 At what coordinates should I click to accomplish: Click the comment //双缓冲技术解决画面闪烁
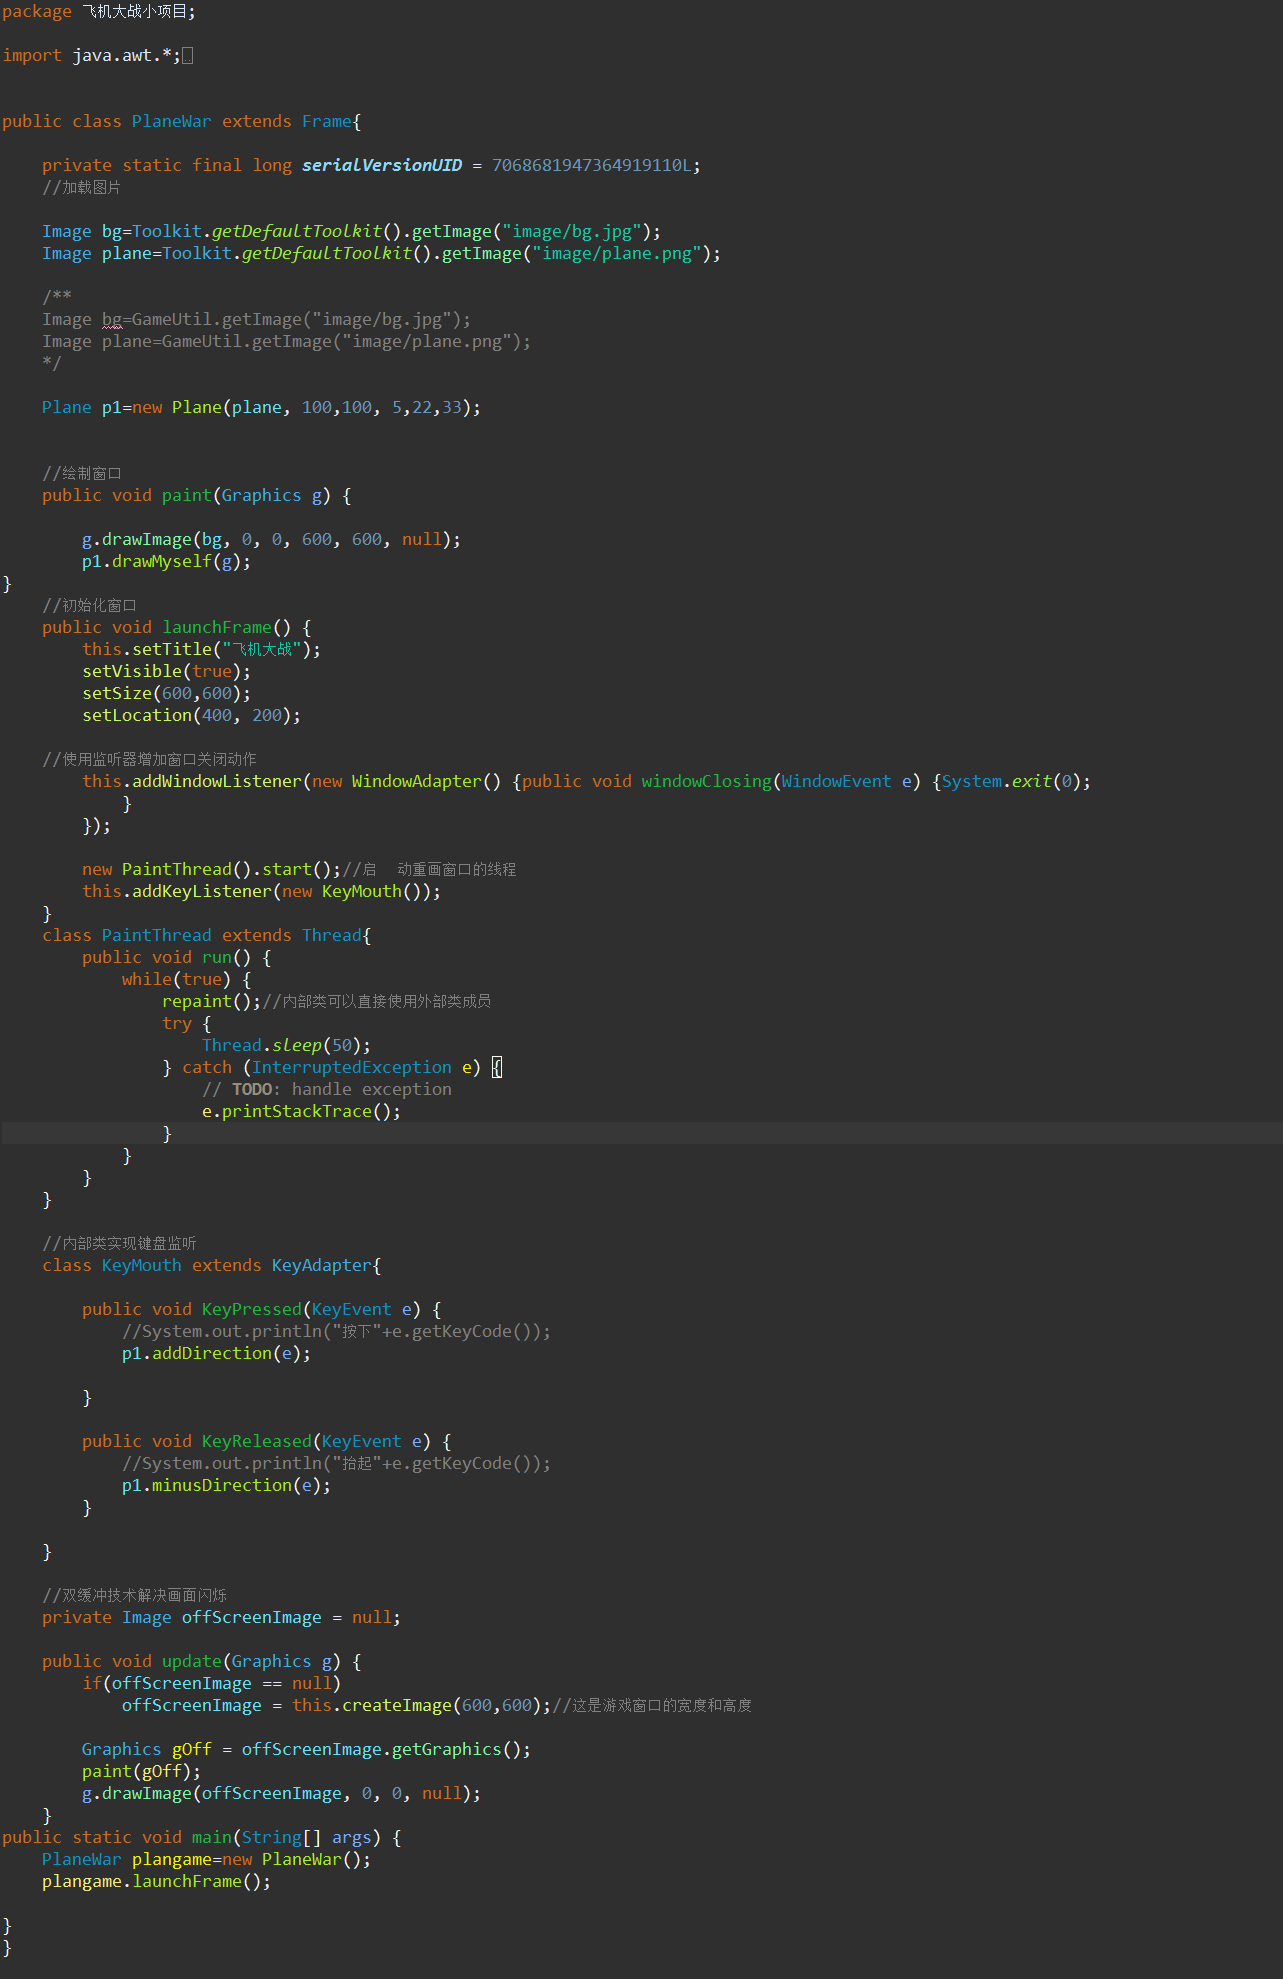pos(134,1596)
